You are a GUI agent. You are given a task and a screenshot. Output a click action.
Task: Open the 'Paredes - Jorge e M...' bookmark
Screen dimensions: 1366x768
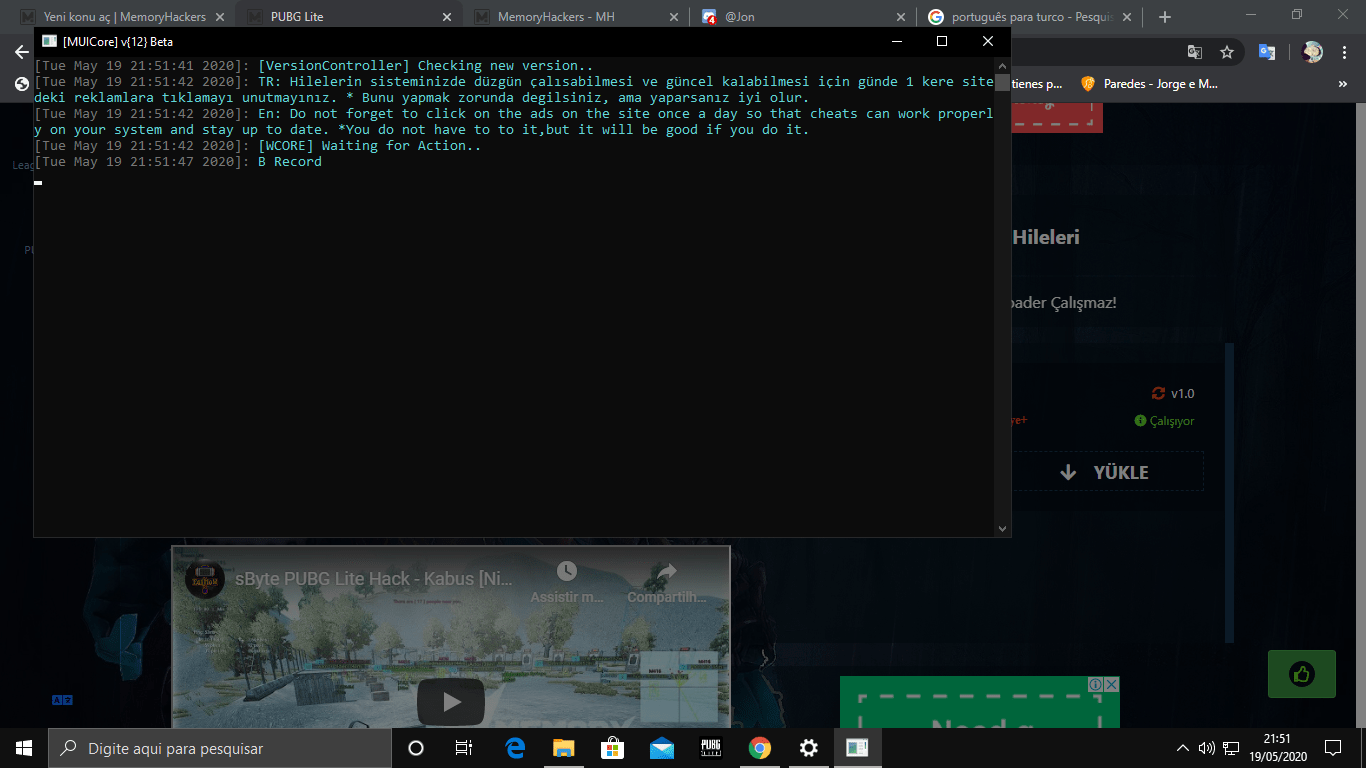click(x=1149, y=84)
